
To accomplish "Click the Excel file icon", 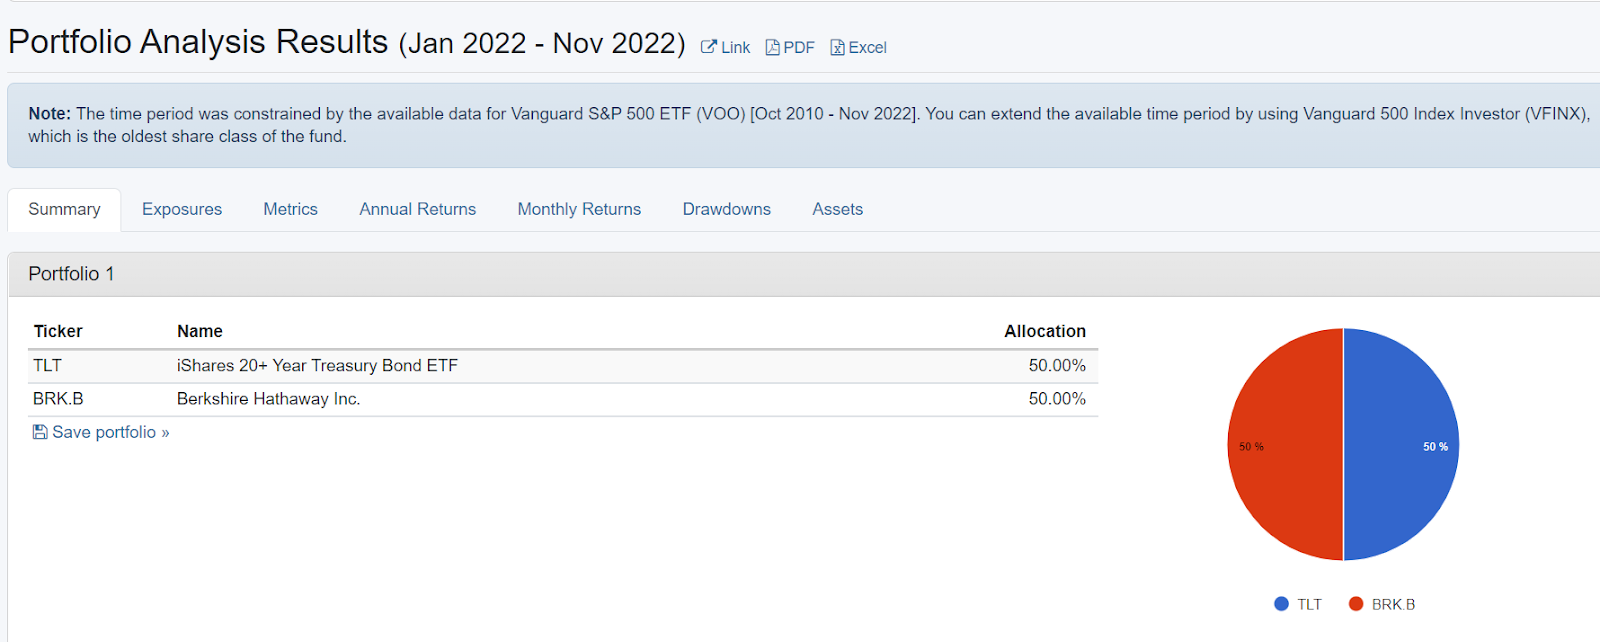I will point(837,47).
